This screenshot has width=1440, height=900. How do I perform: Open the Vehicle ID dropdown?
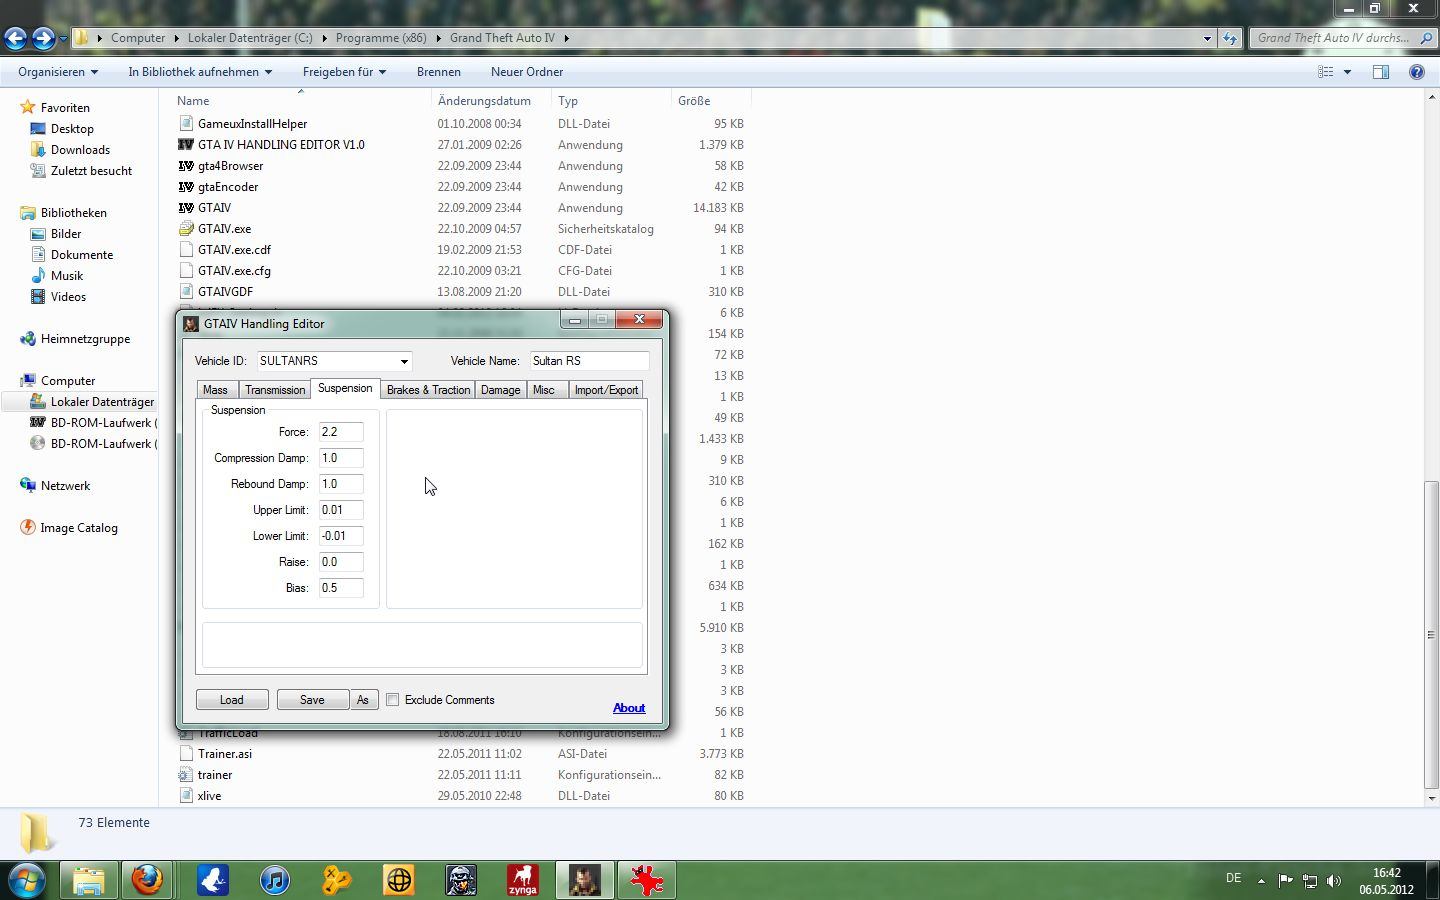pyautogui.click(x=404, y=361)
